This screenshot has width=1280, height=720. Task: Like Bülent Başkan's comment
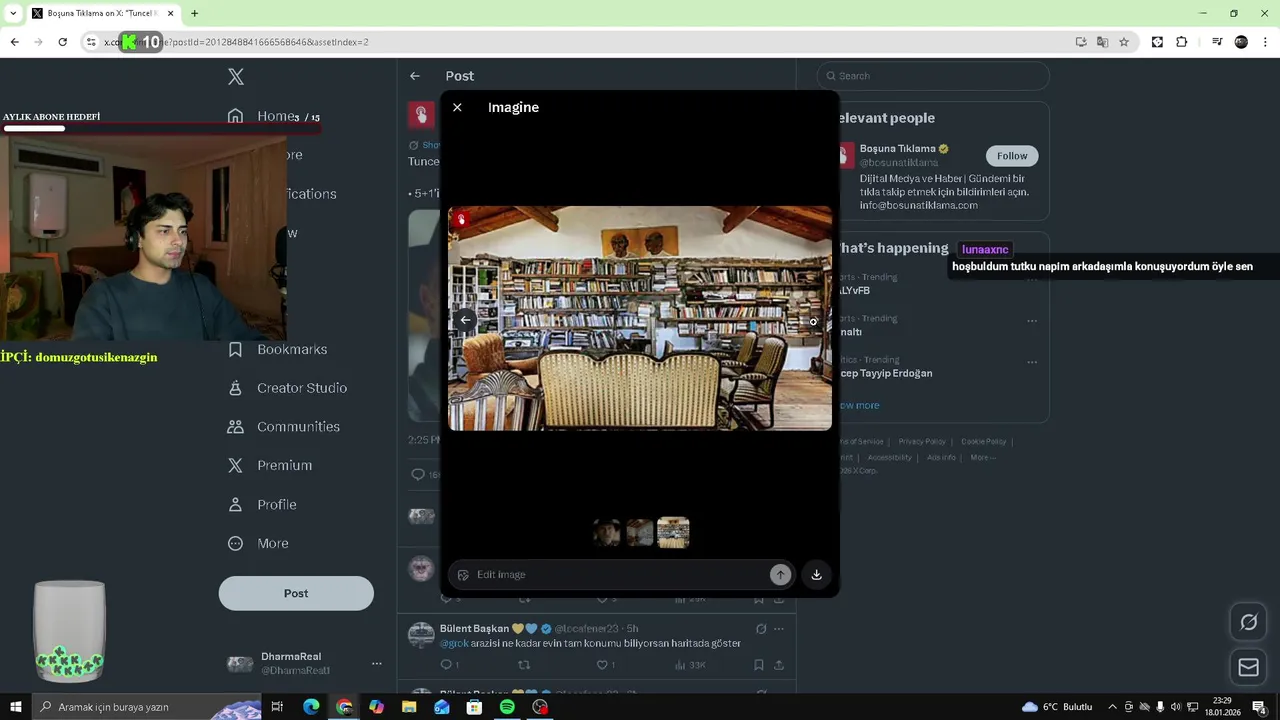(x=605, y=665)
